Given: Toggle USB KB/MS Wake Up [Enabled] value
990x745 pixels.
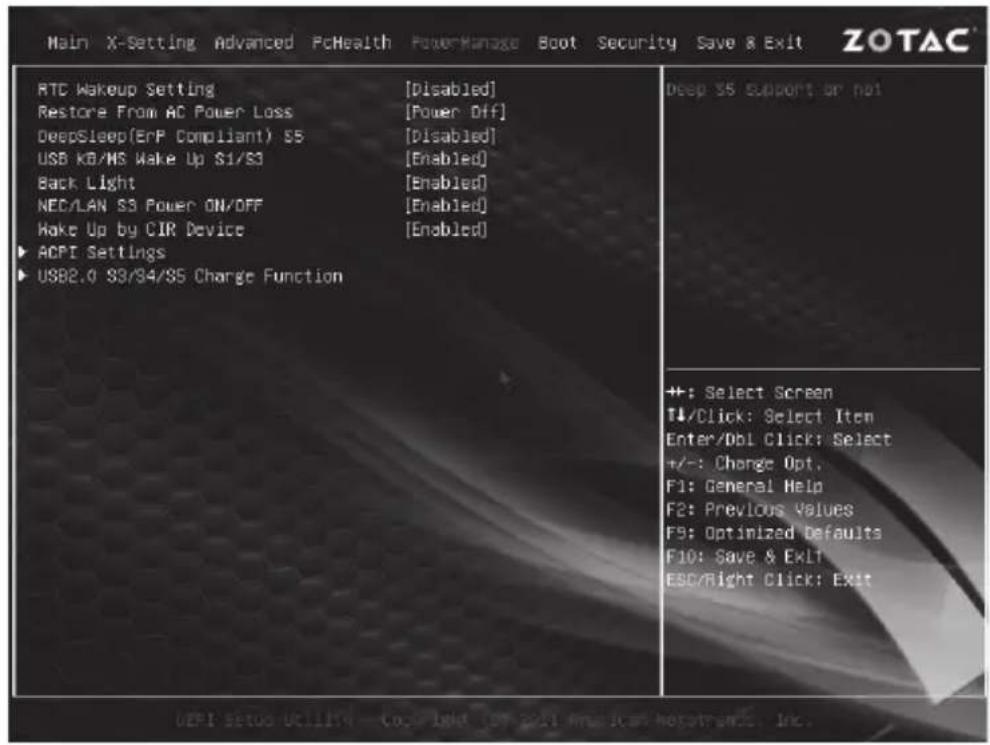Looking at the screenshot, I should pyautogui.click(x=446, y=159).
